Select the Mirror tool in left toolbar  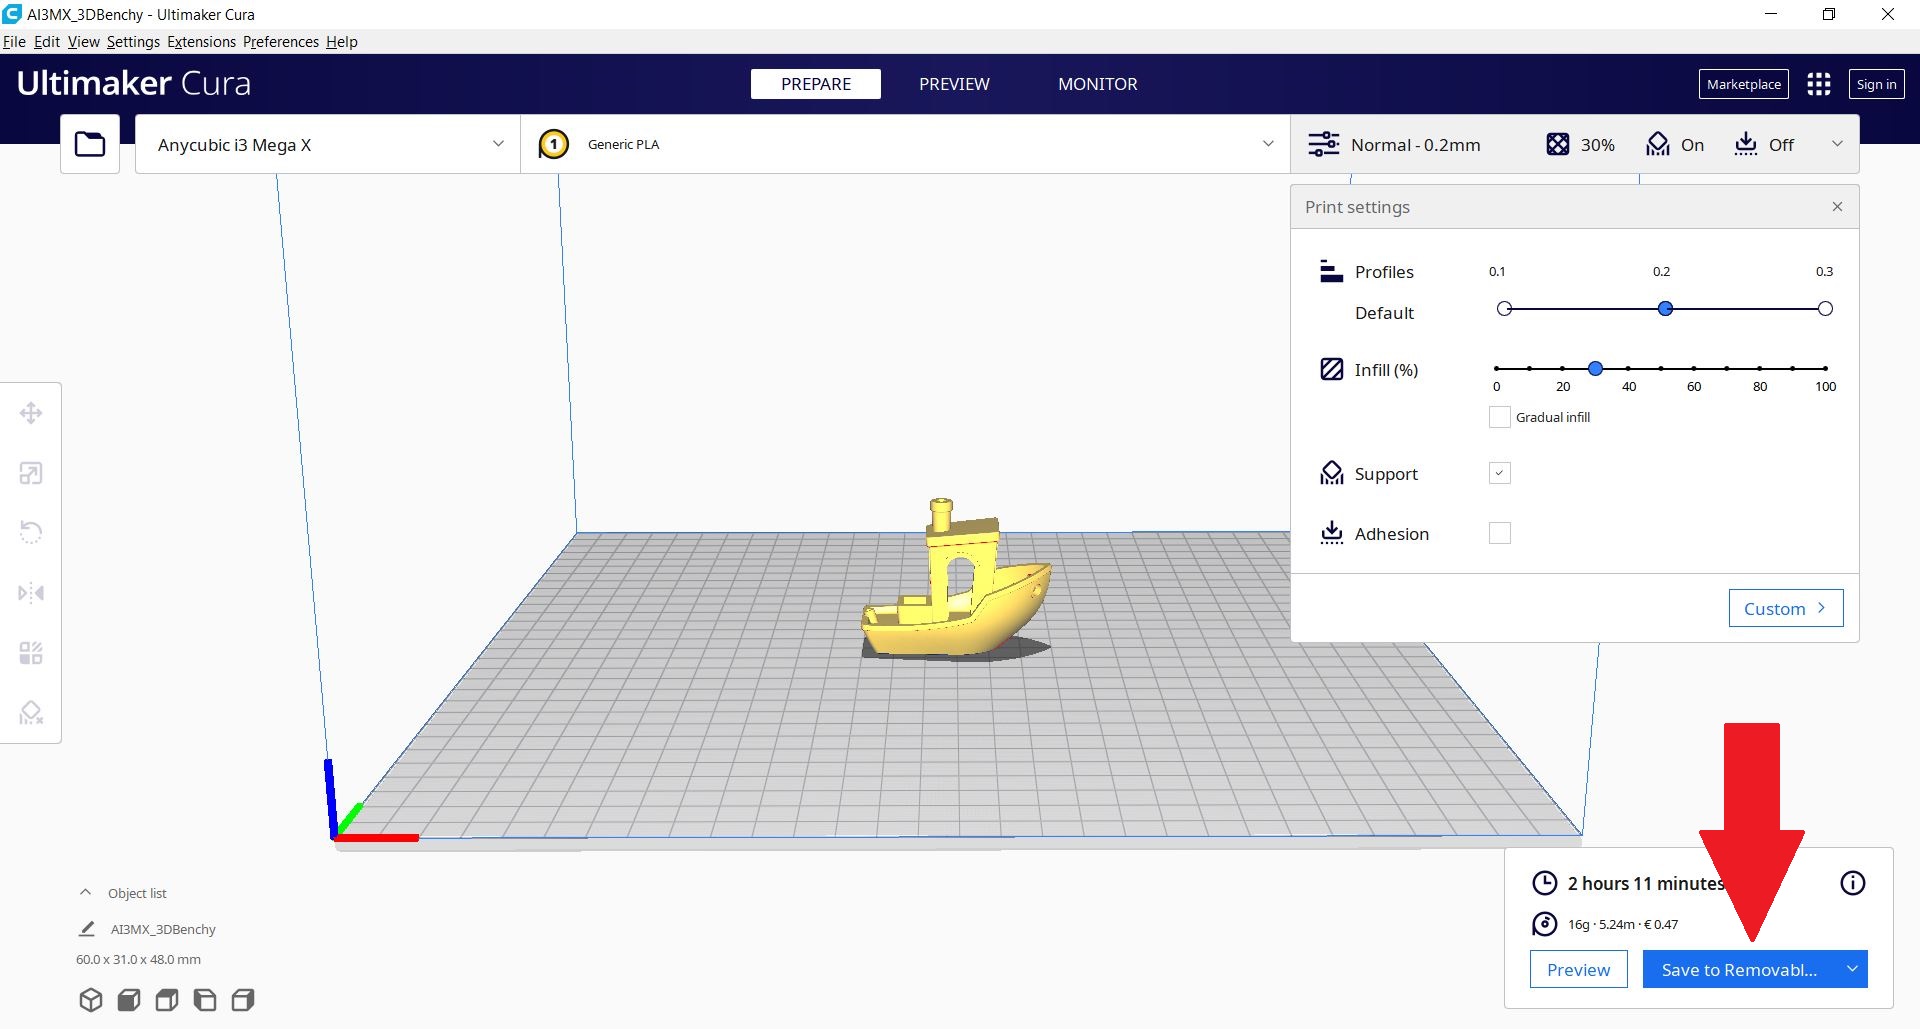point(31,593)
